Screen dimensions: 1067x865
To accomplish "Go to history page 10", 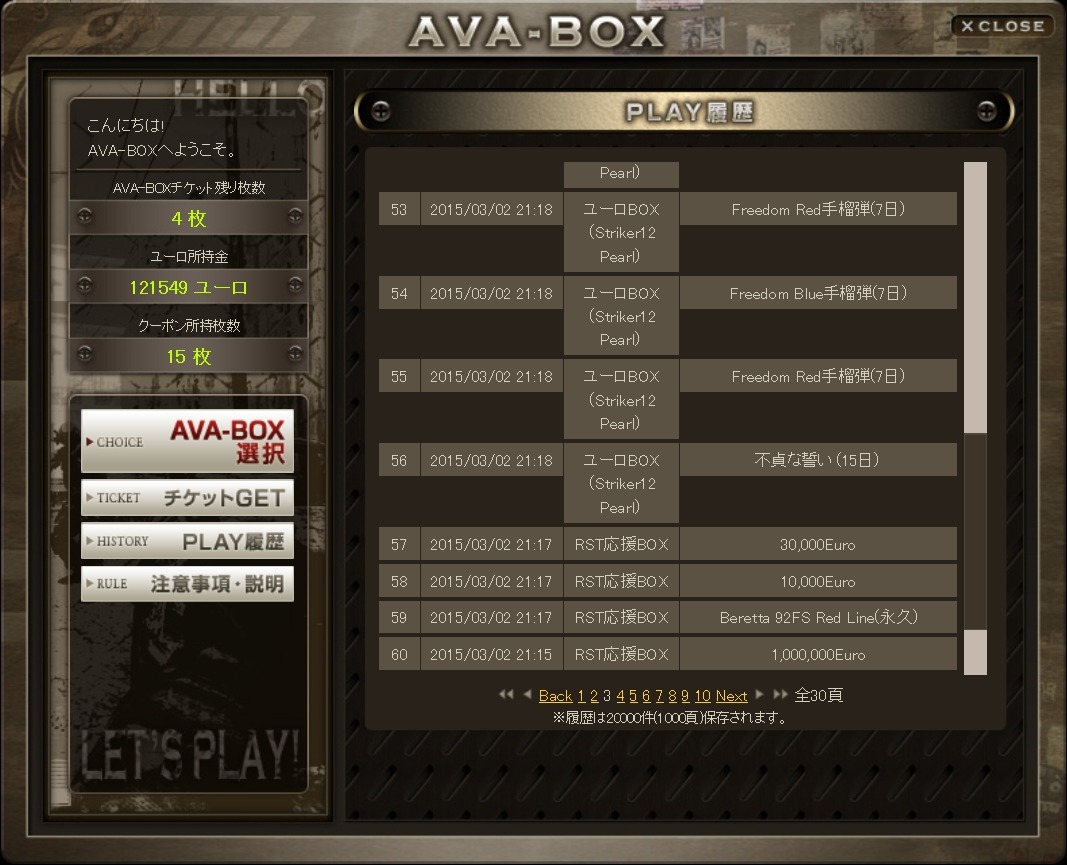I will (702, 696).
